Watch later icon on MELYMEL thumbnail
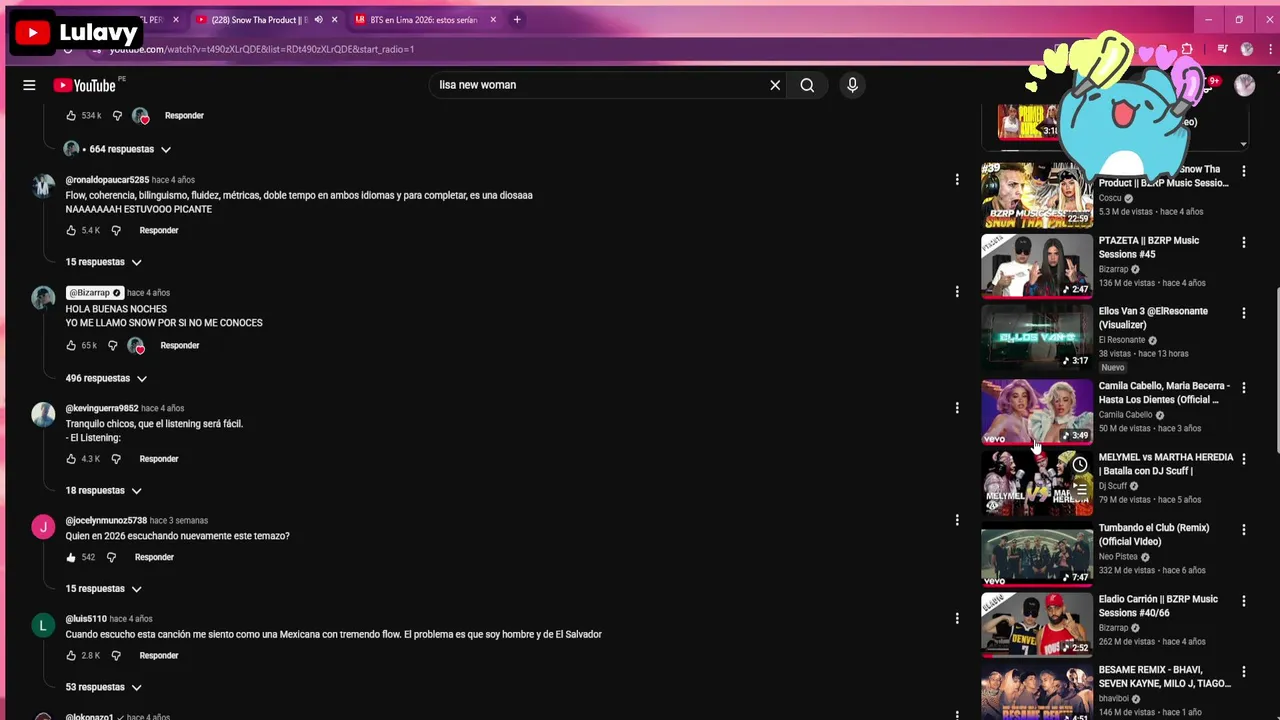The height and width of the screenshot is (720, 1280). pyautogui.click(x=1080, y=465)
